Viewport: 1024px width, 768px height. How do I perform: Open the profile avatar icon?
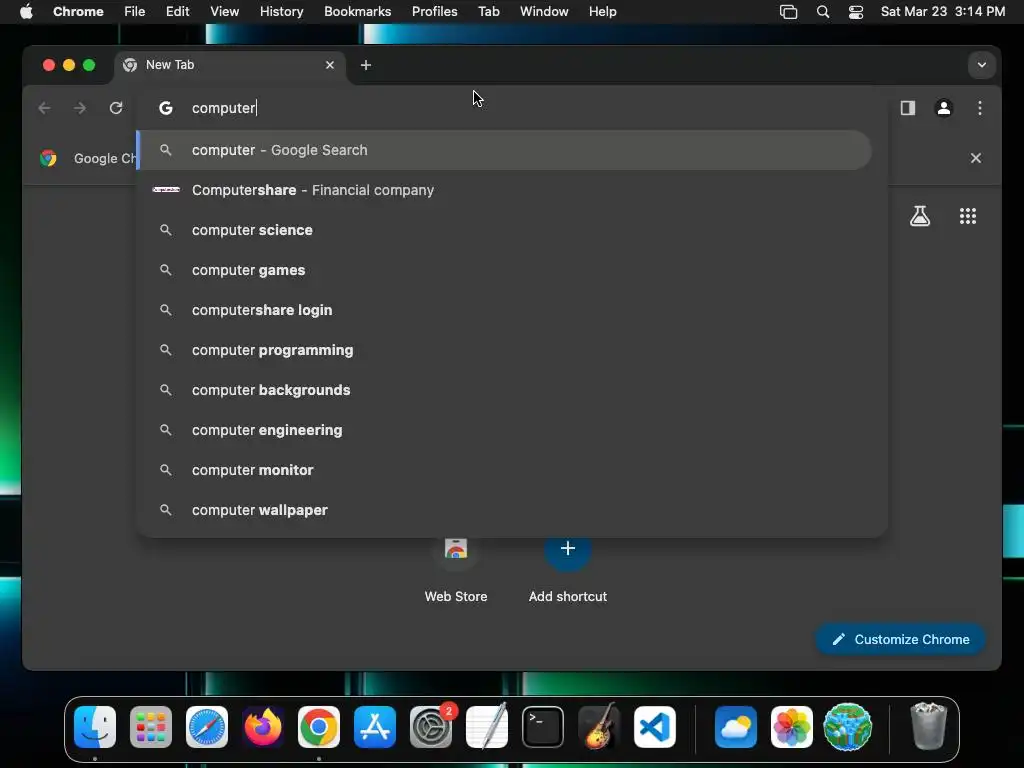944,108
